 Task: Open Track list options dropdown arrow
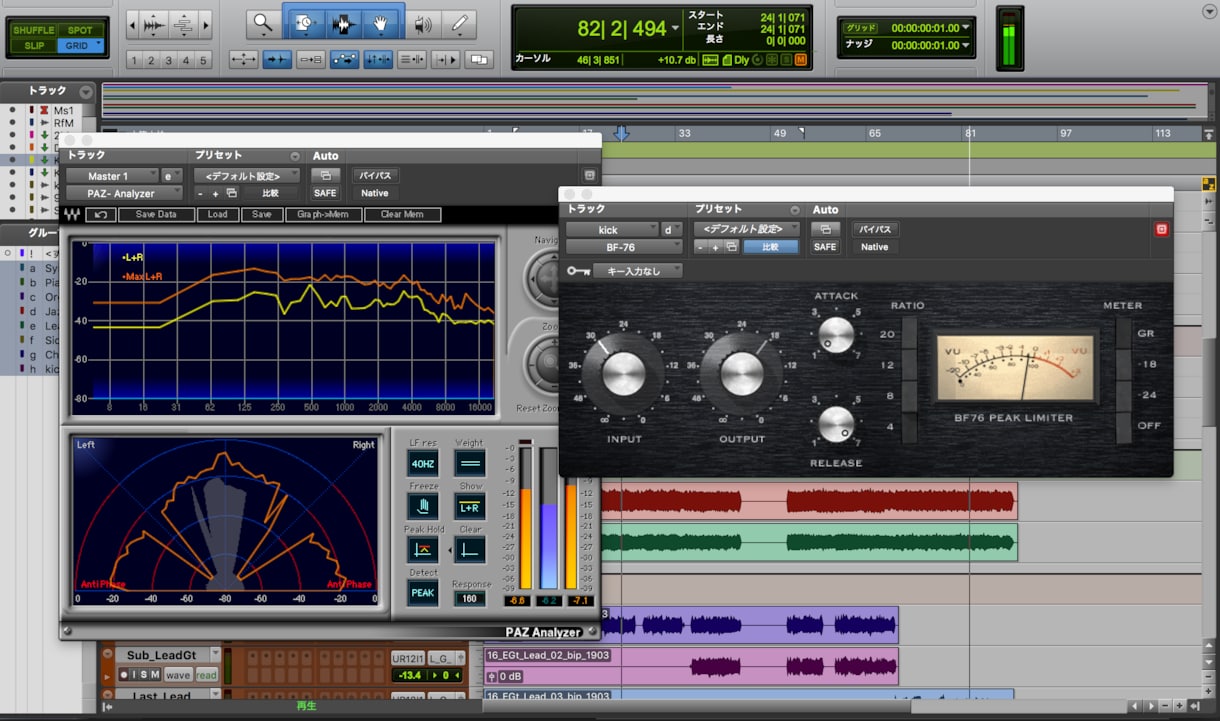click(86, 92)
